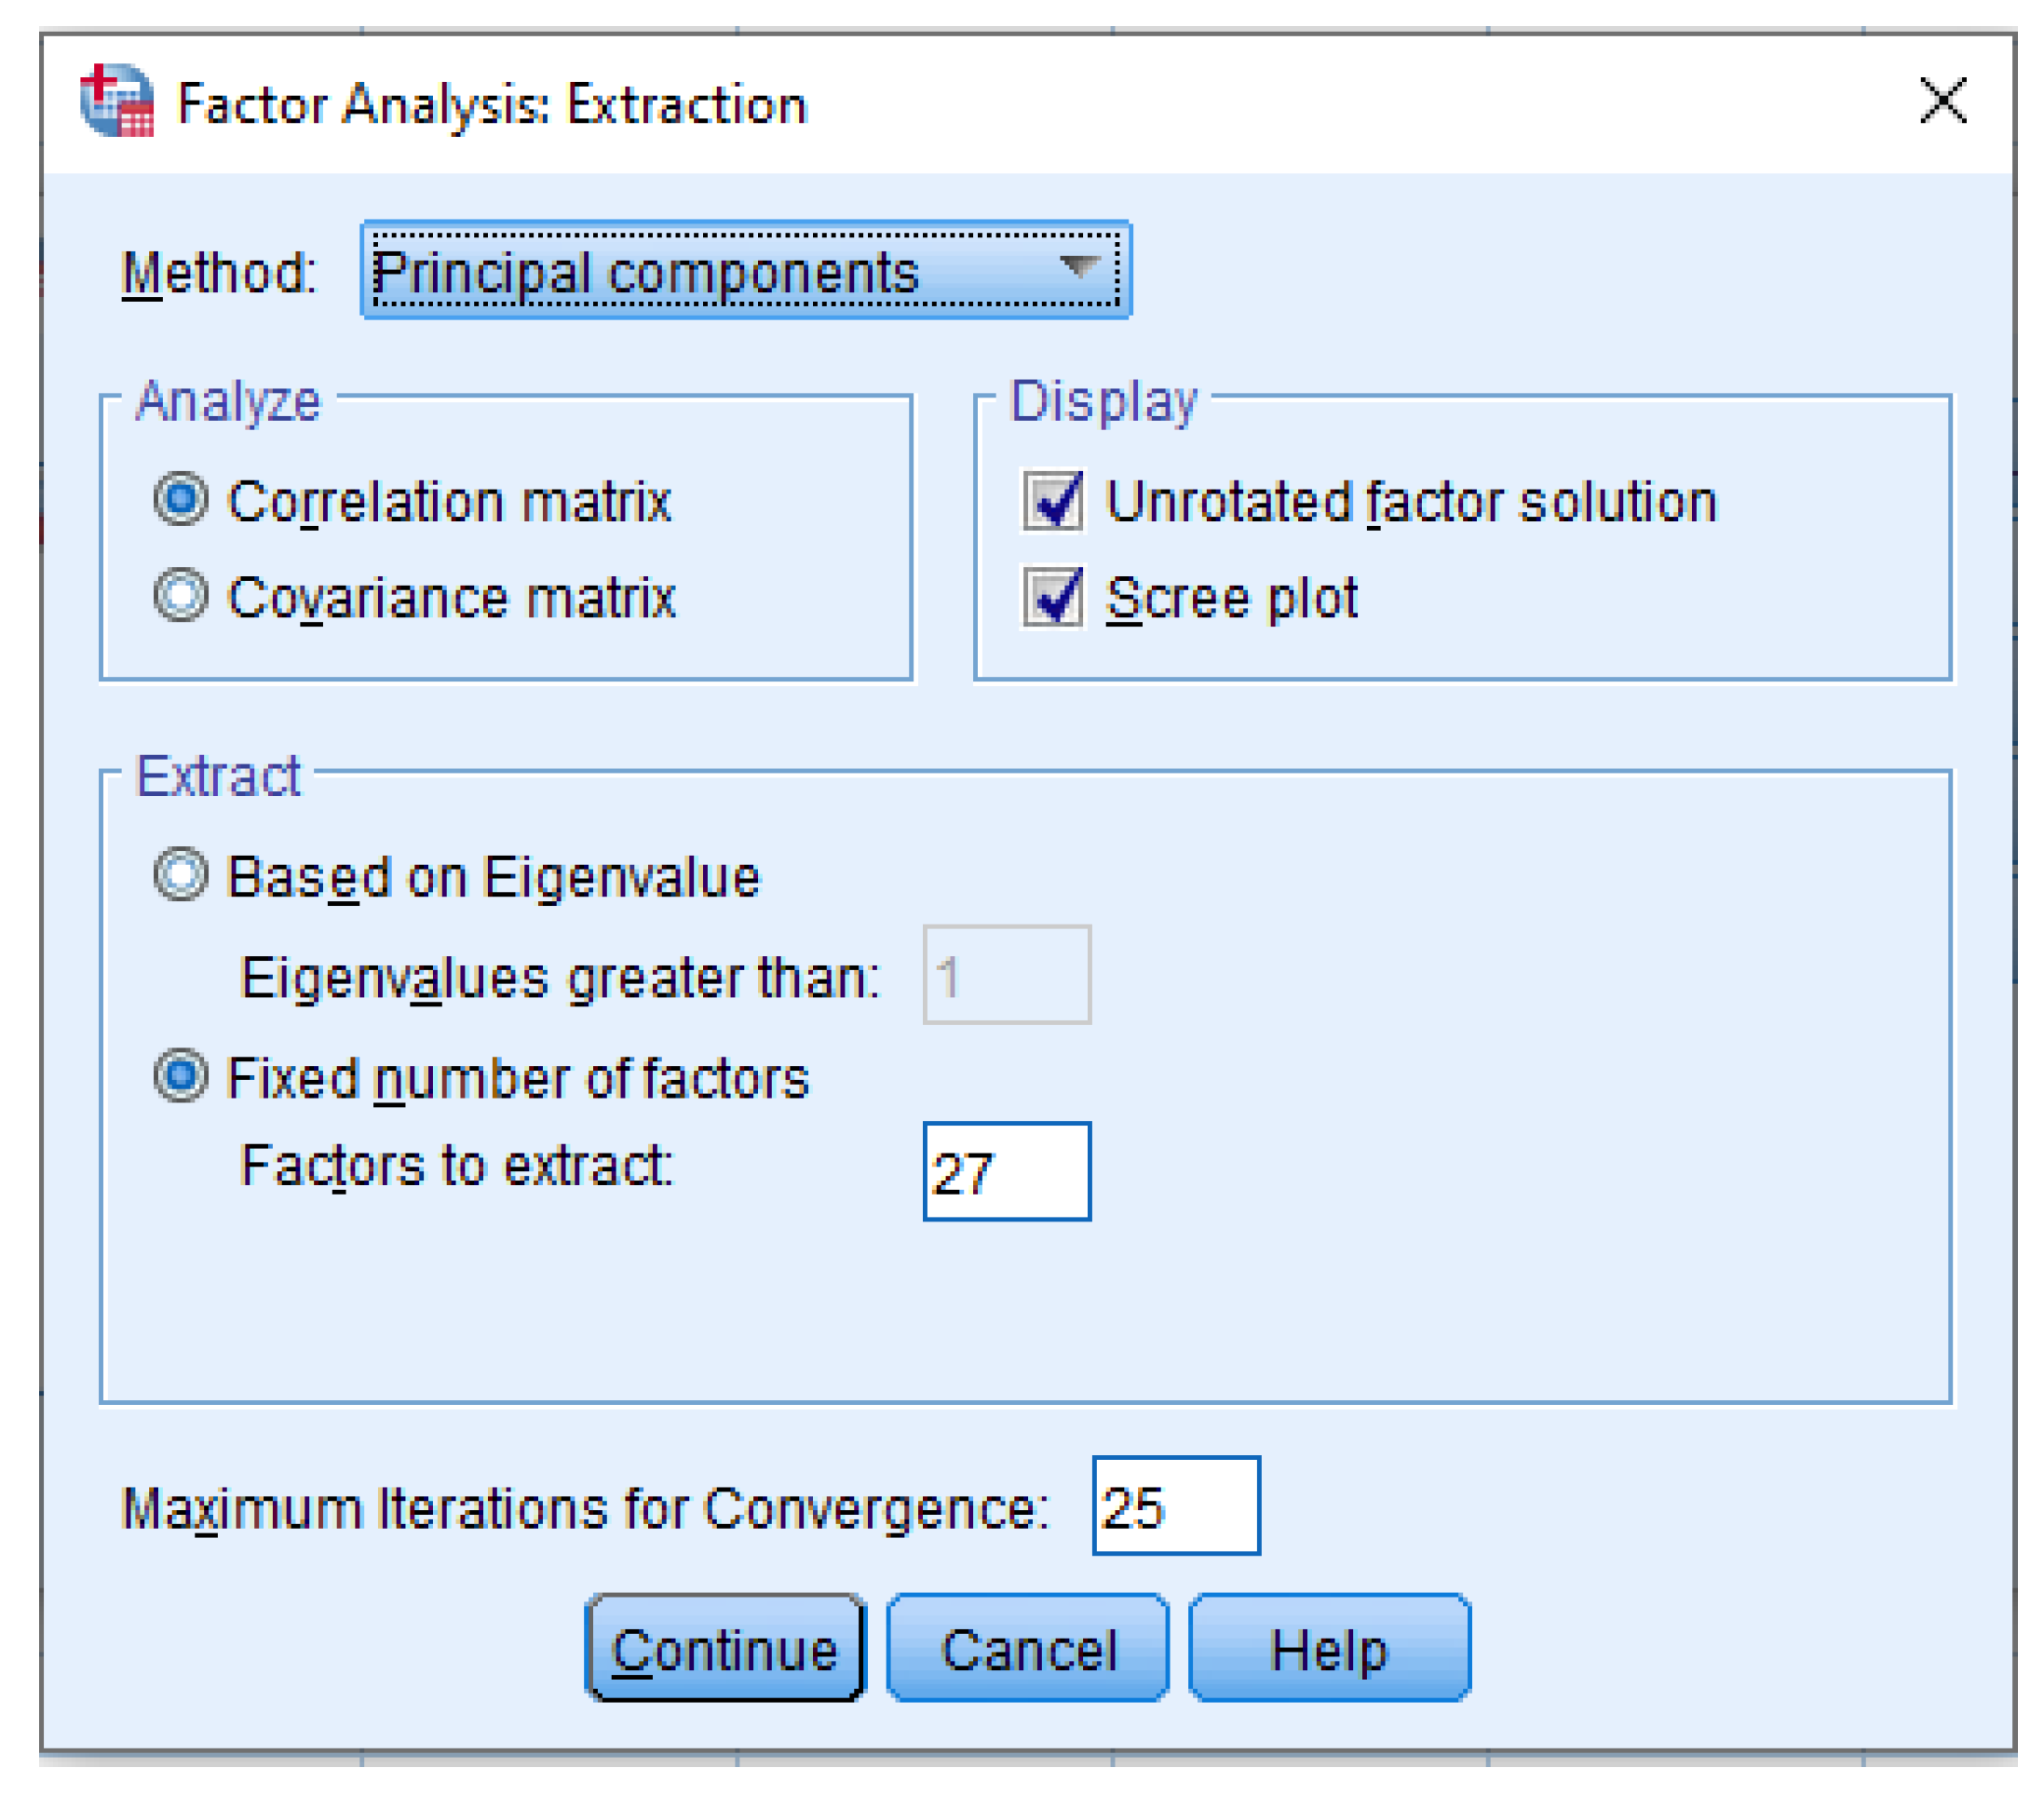Viewport: 2044px width, 1795px height.
Task: Click the Maximum Iterations for Convergence field
Action: point(1176,1506)
